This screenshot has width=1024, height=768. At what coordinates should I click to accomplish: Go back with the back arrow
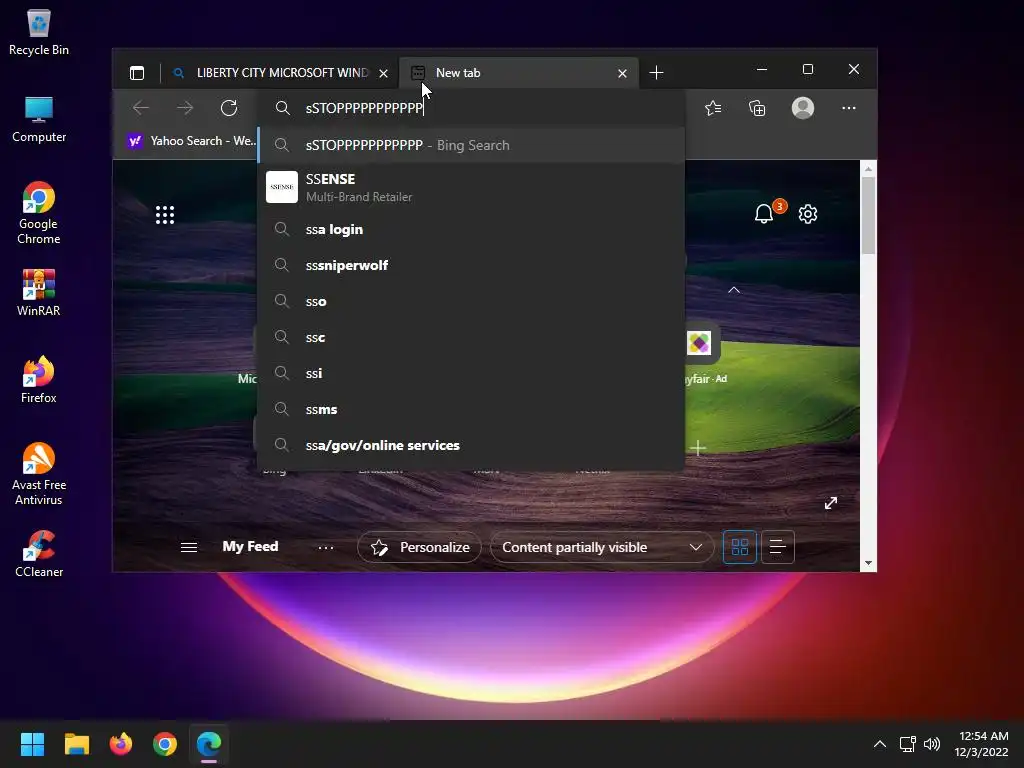click(x=140, y=108)
